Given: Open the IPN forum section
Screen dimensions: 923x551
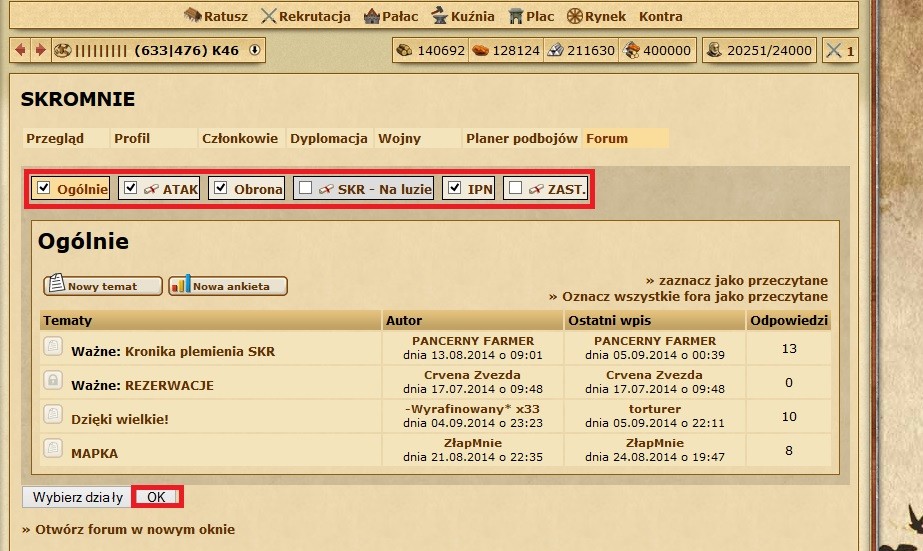Looking at the screenshot, I should [x=480, y=190].
